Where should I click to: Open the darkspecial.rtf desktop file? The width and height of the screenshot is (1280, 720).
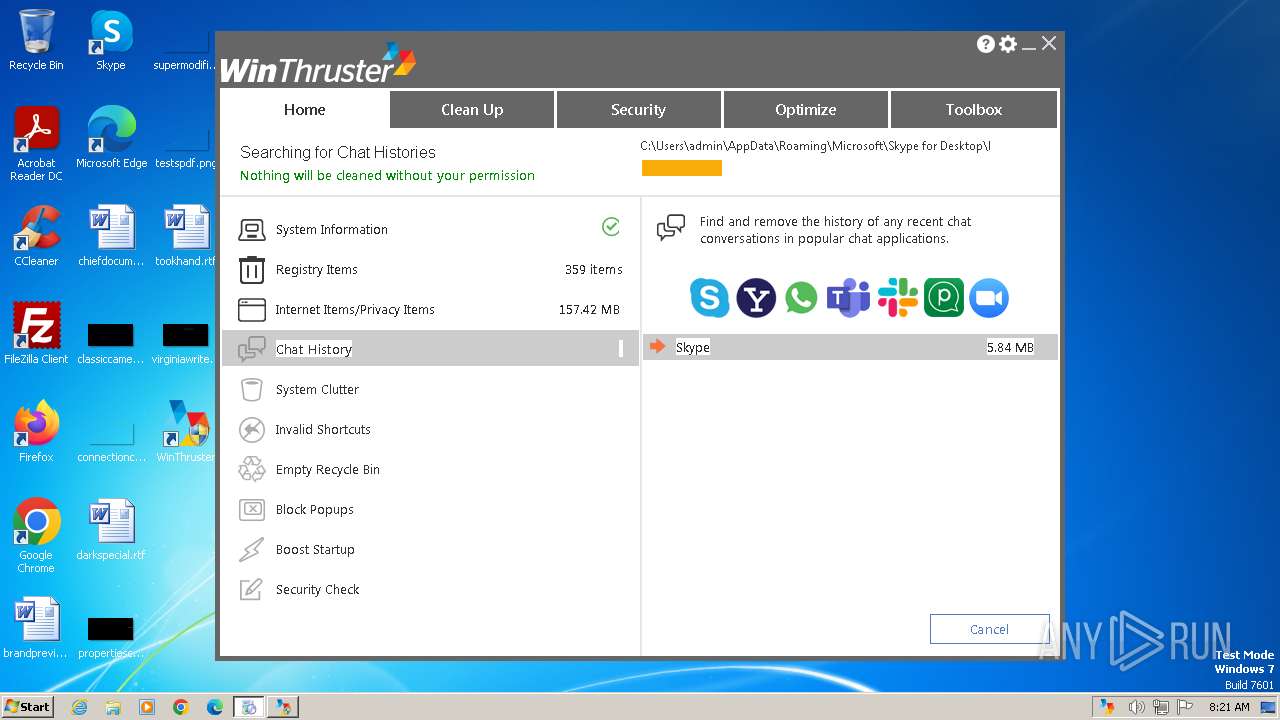coord(111,530)
